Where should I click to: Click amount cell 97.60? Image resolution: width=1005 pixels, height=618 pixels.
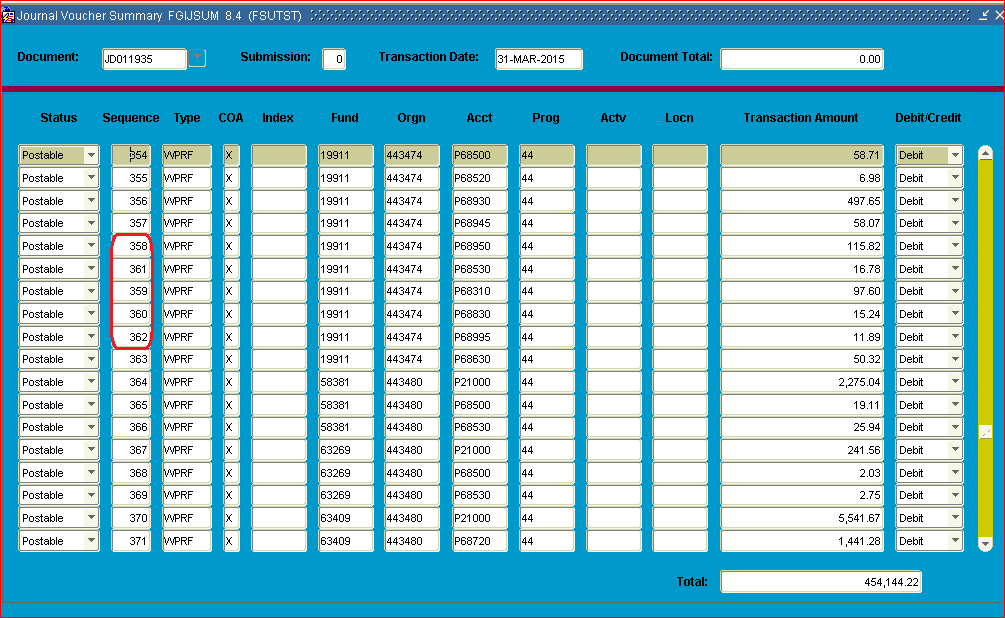pyautogui.click(x=802, y=291)
